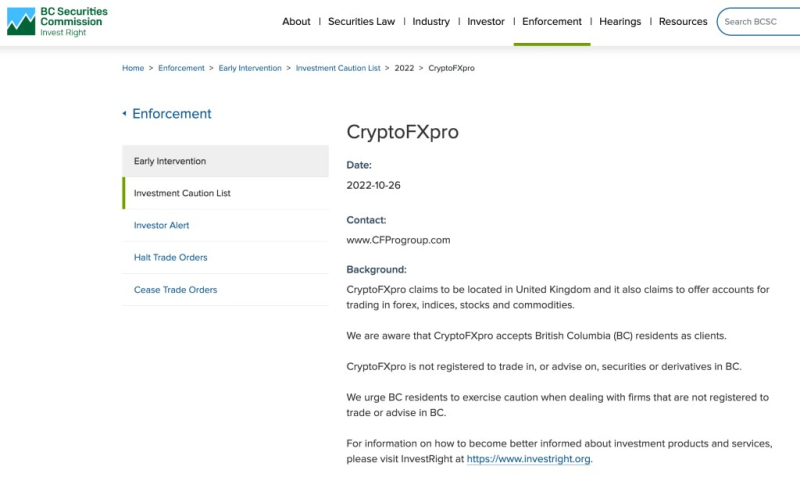Screen dimensions: 800x477
Task: Click the 2022 breadcrumb entry
Action: [404, 68]
